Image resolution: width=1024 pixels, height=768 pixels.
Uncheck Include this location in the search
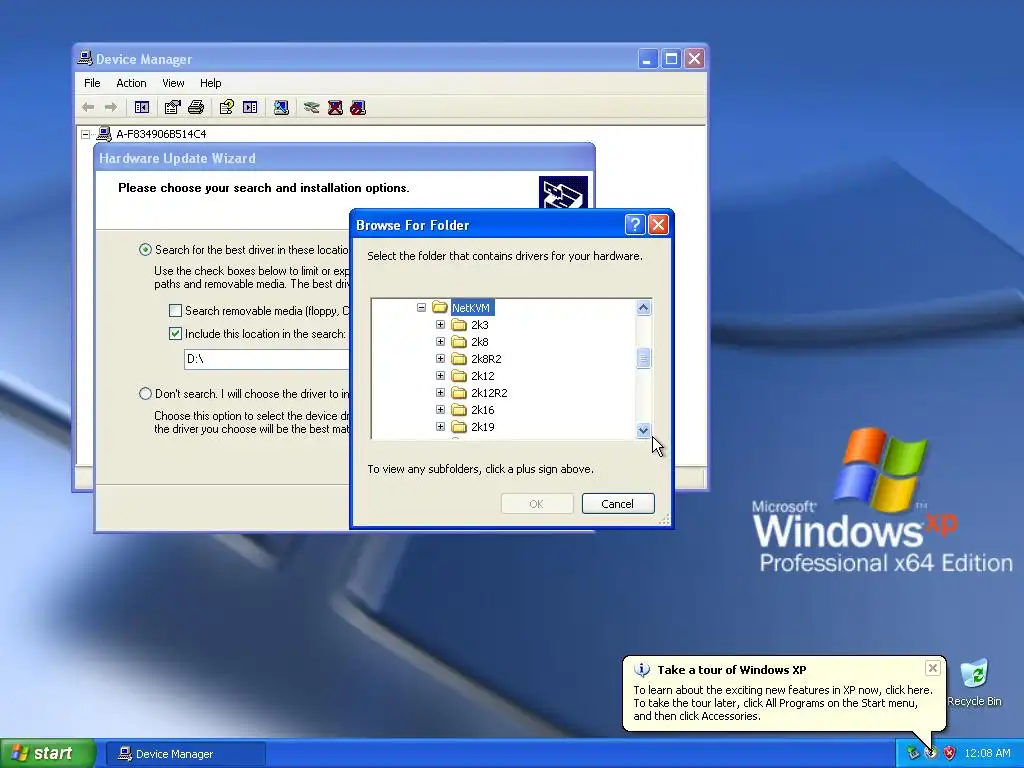pyautogui.click(x=175, y=334)
